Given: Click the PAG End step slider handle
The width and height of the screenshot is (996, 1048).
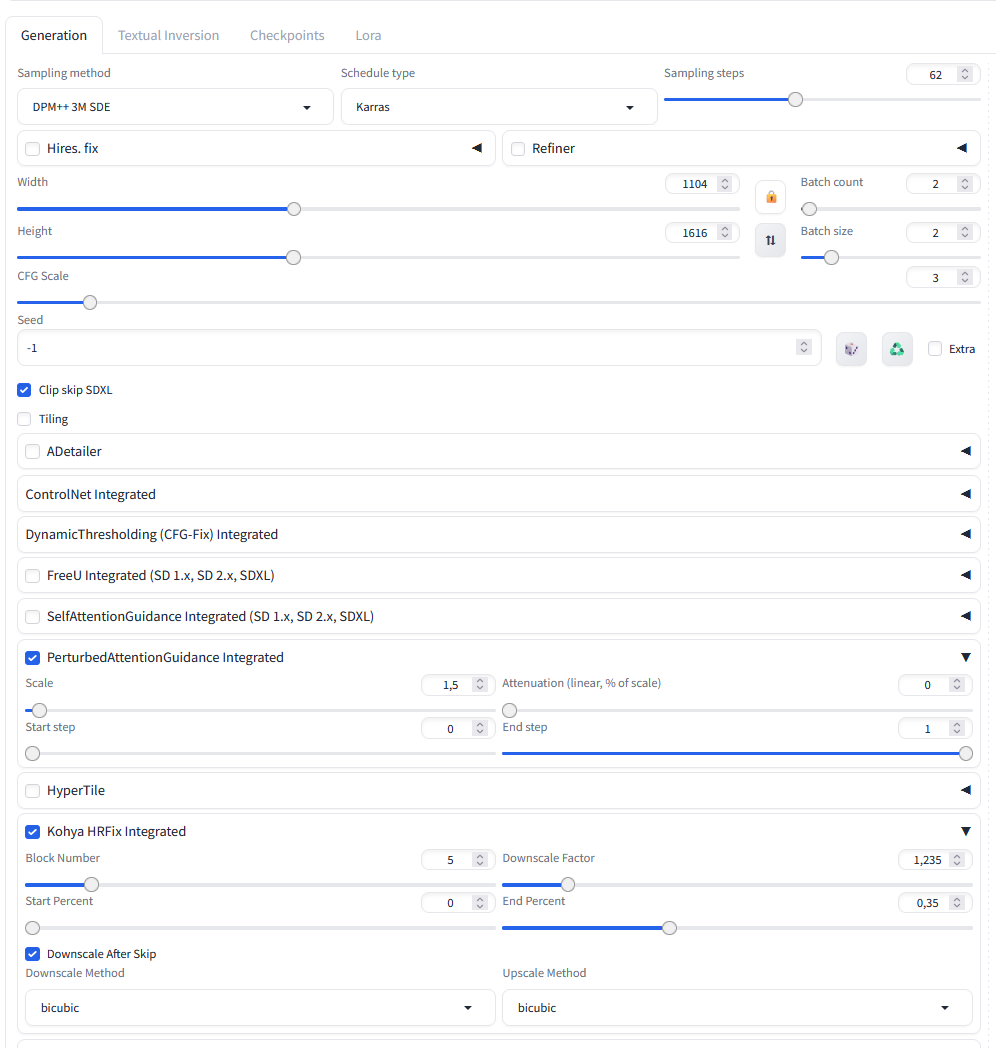Looking at the screenshot, I should click(966, 754).
